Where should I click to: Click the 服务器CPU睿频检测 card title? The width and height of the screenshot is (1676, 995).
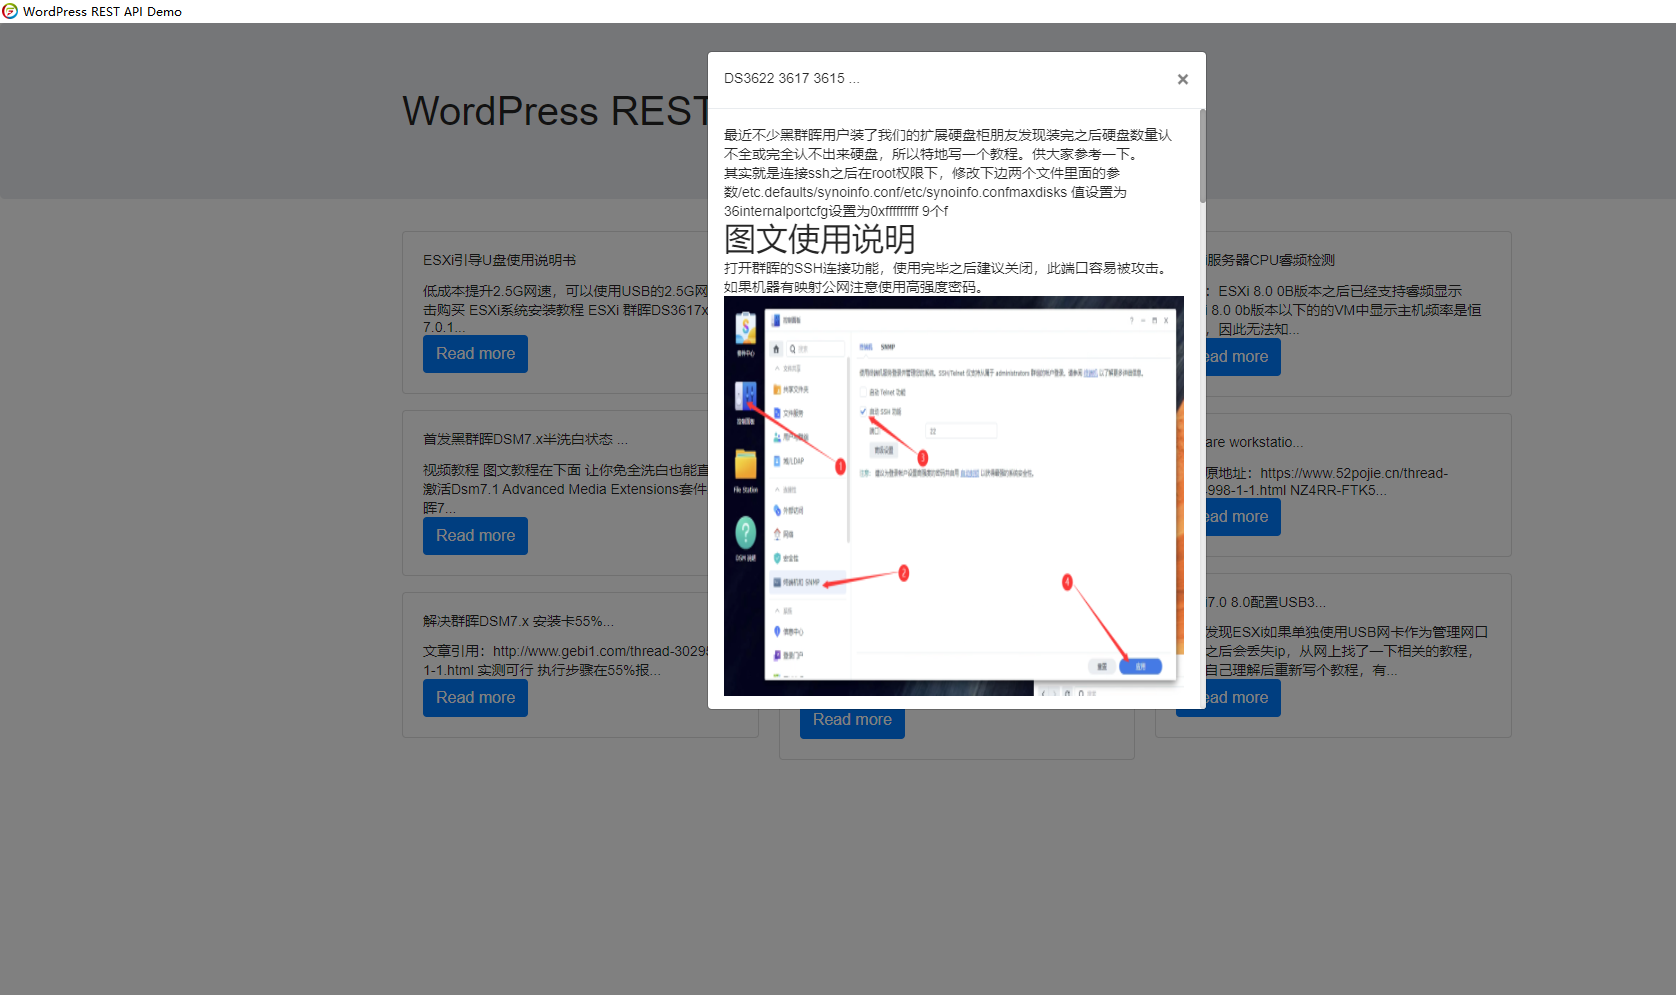click(x=1270, y=260)
